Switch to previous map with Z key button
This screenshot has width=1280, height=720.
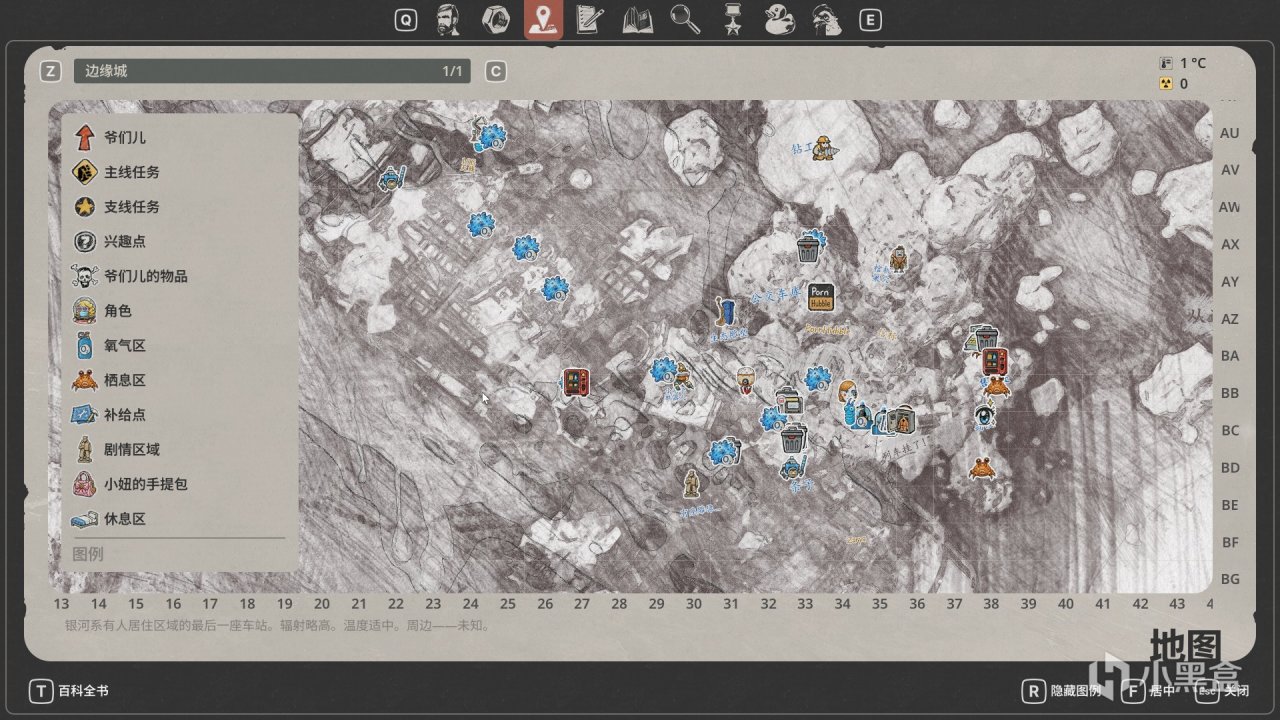[50, 71]
